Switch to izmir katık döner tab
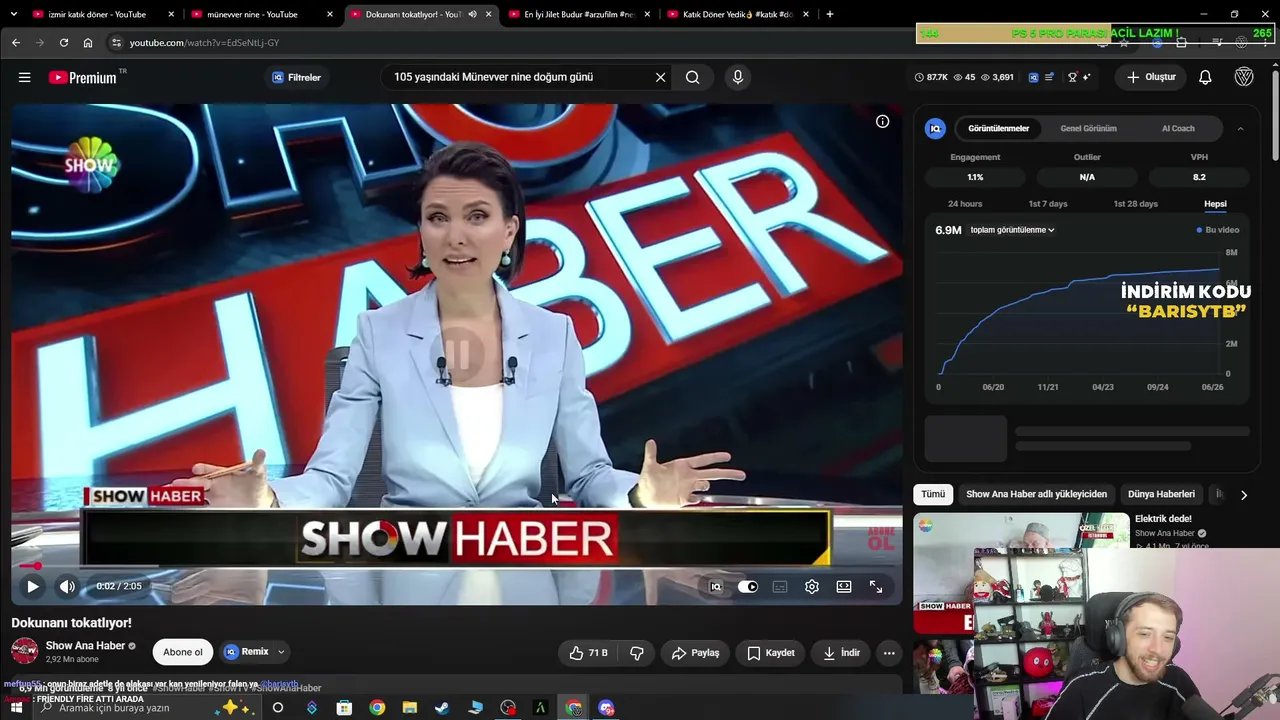This screenshot has width=1280, height=720. (x=104, y=14)
